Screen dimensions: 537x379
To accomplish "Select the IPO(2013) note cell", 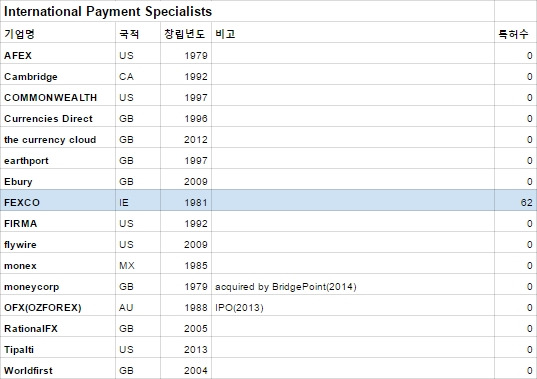I will [353, 307].
